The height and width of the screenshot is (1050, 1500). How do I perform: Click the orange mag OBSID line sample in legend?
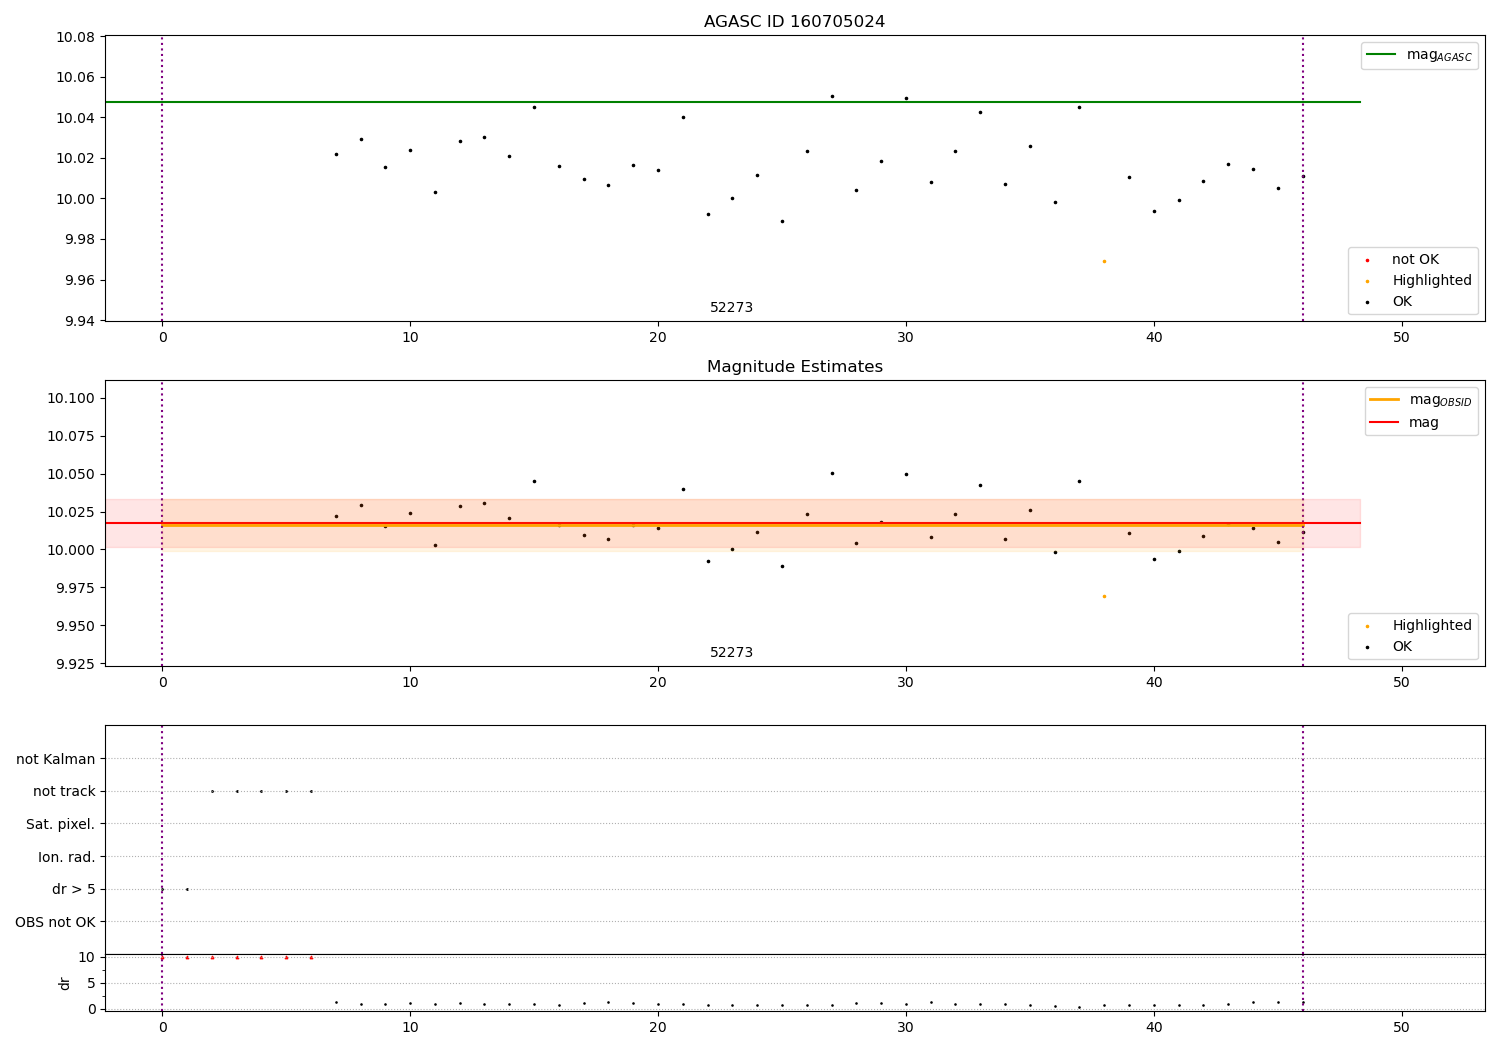tap(1385, 400)
